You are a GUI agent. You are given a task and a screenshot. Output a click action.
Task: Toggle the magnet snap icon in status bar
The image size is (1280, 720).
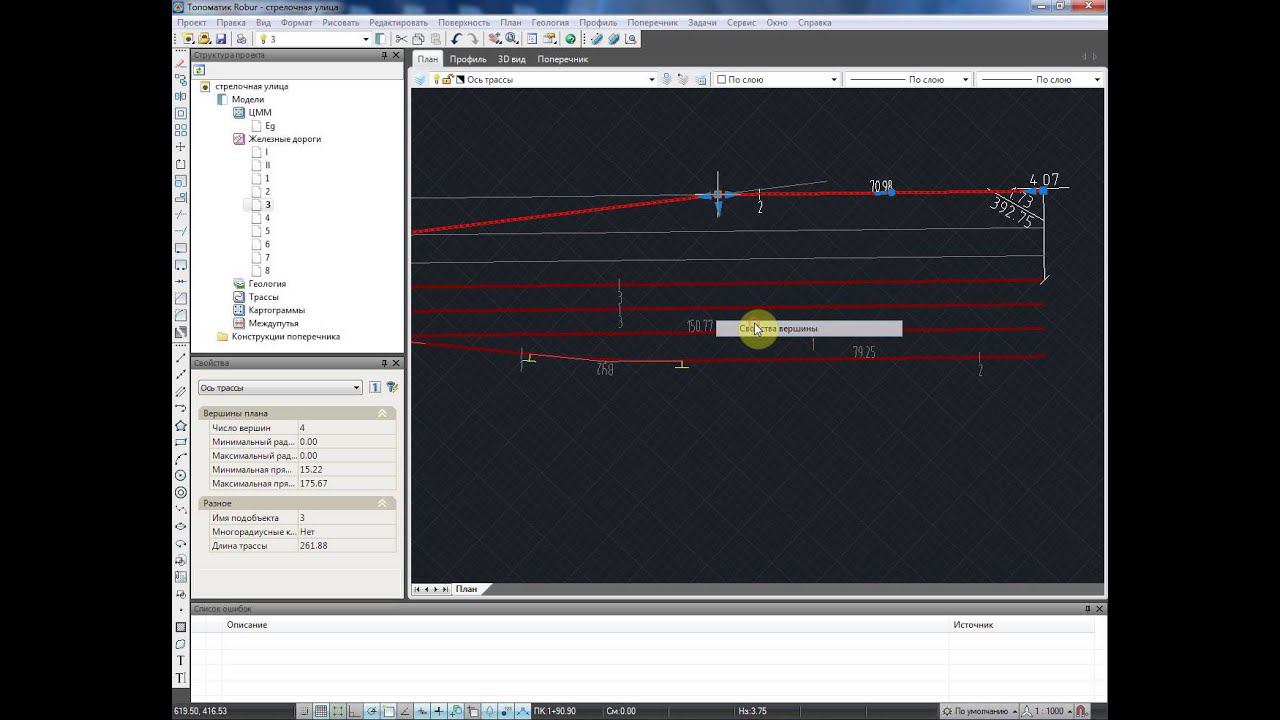point(1082,711)
